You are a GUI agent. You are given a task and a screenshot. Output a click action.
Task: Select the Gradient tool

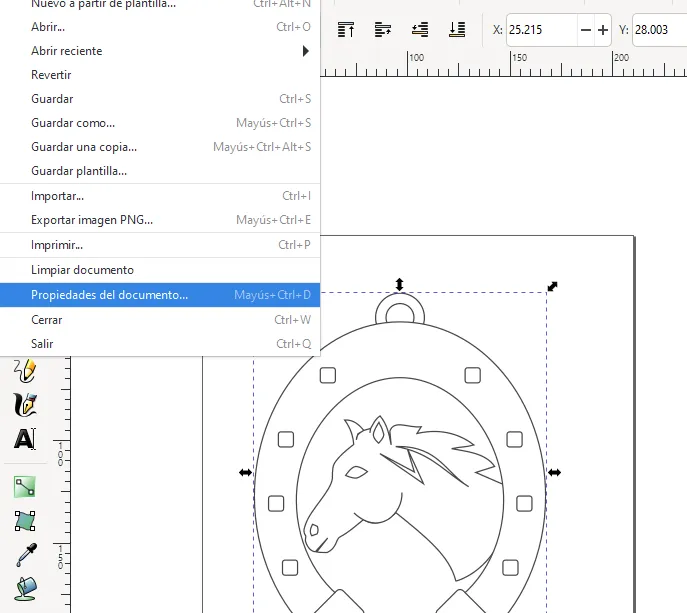[x=24, y=487]
